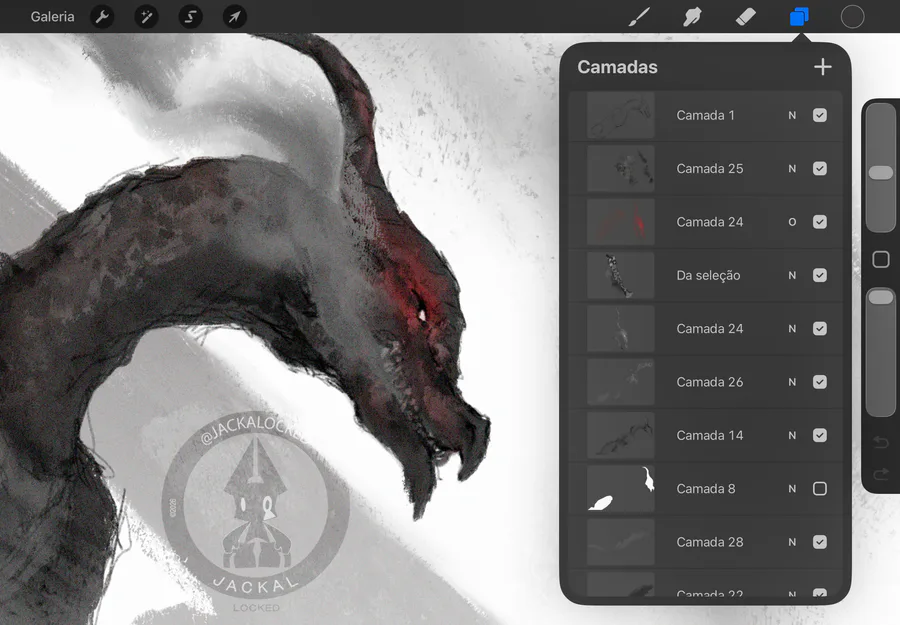
Task: Adjust the brush opacity slider
Action: (880, 352)
